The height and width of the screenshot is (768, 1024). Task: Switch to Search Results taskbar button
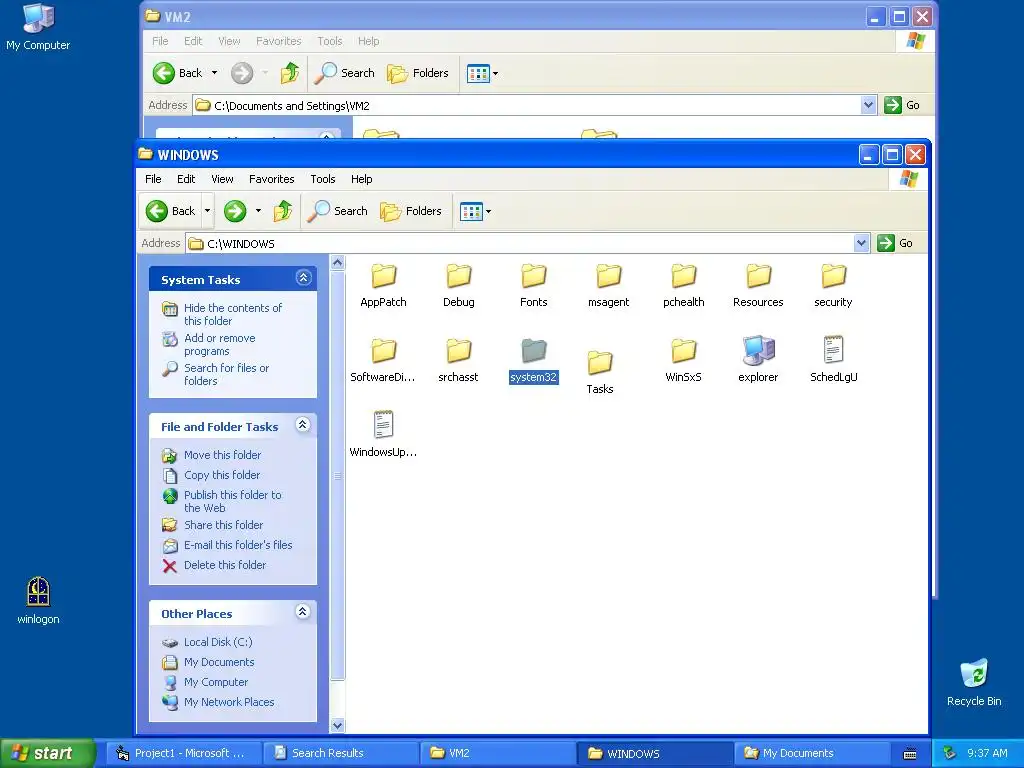point(342,753)
